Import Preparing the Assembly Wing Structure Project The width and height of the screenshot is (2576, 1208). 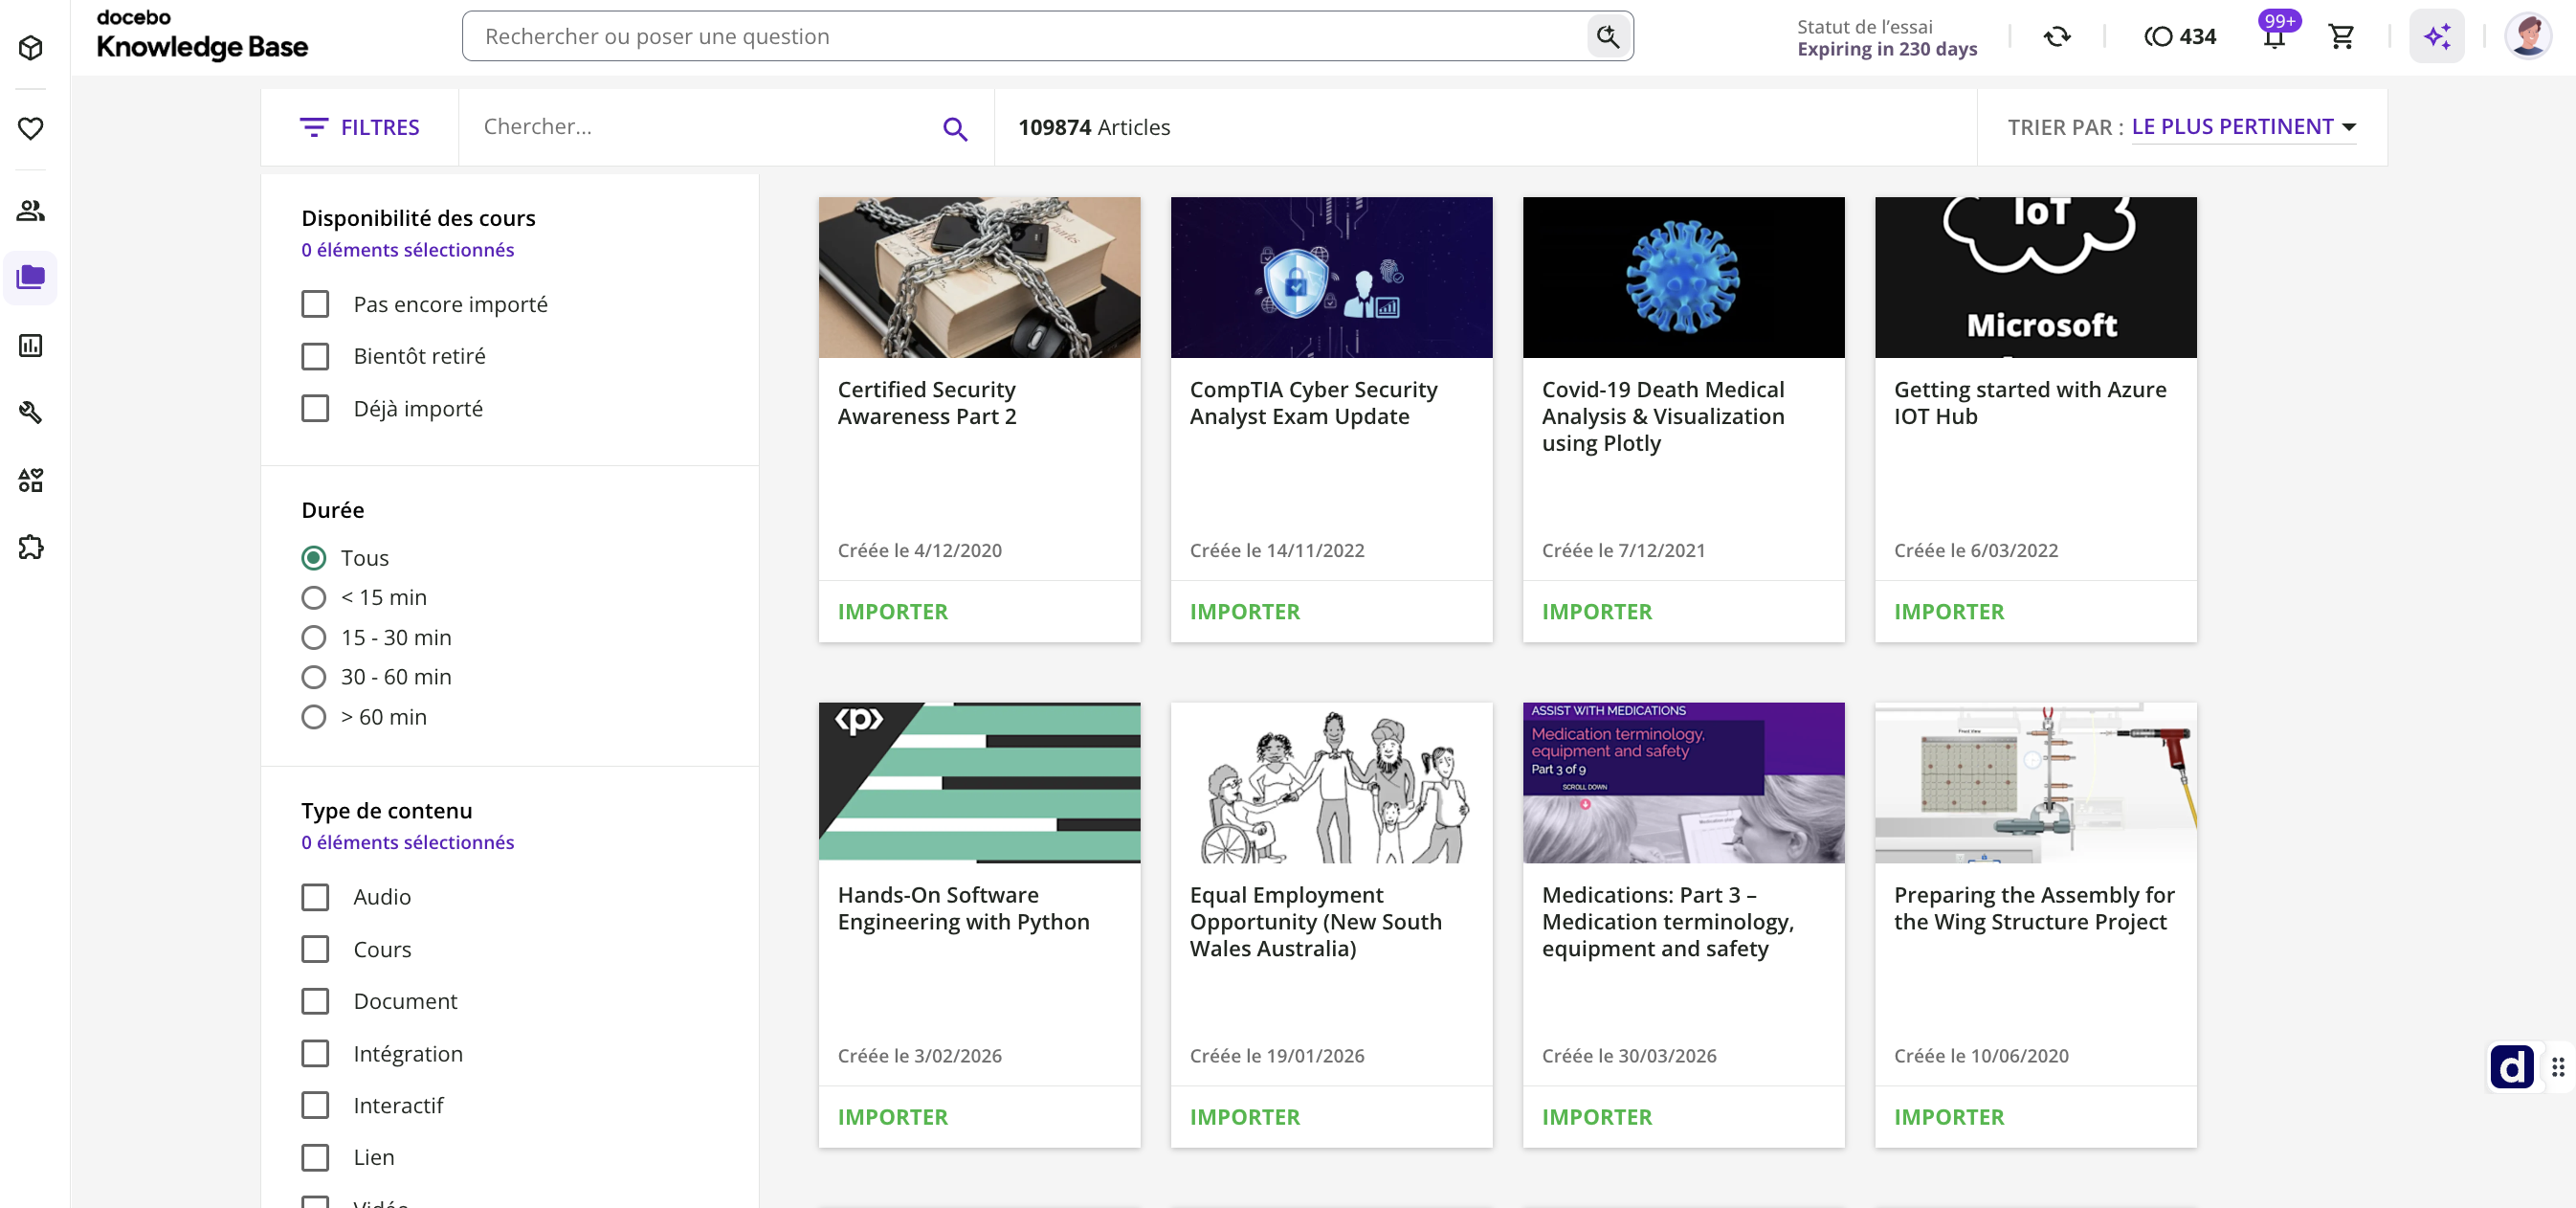[1948, 1117]
